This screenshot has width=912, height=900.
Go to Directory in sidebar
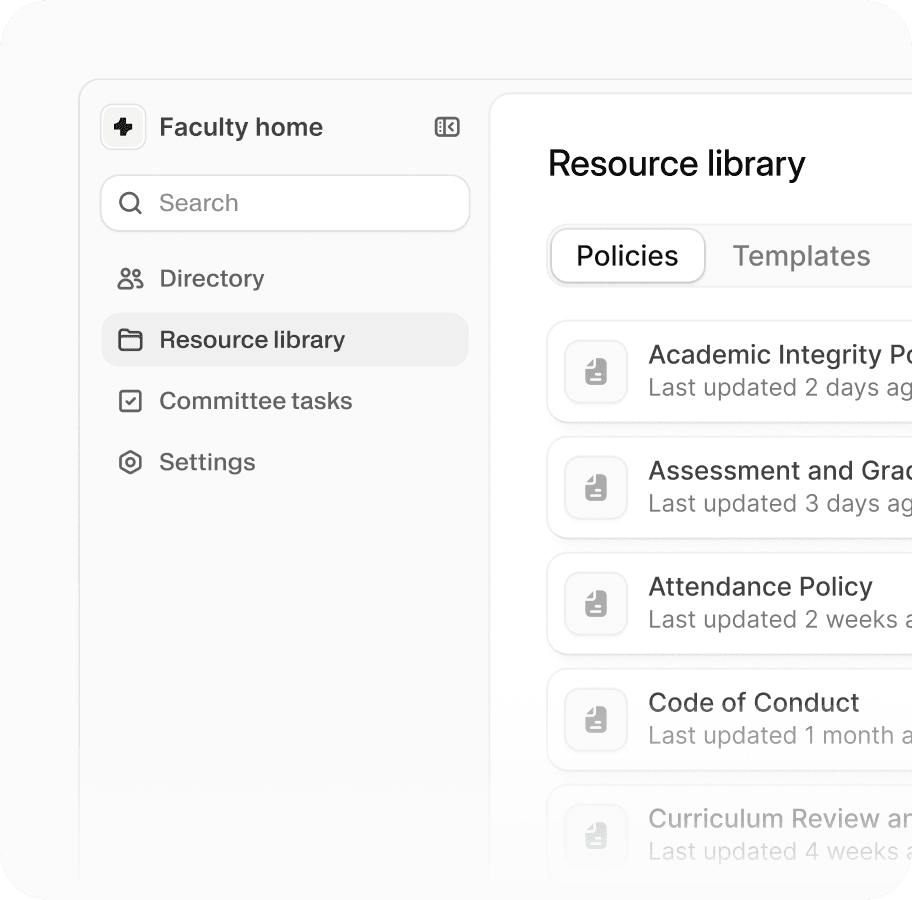[x=212, y=279]
